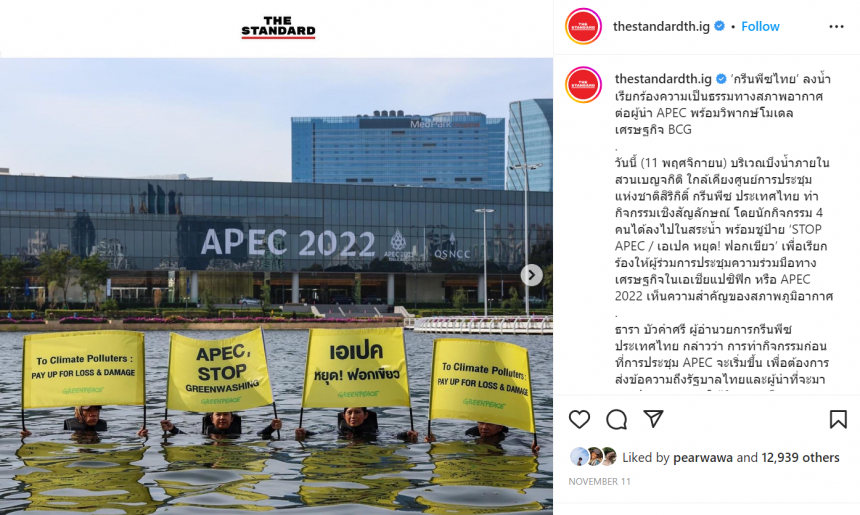Image resolution: width=860 pixels, height=515 pixels.
Task: Open post date NOVEMBER 11
Action: tap(599, 482)
